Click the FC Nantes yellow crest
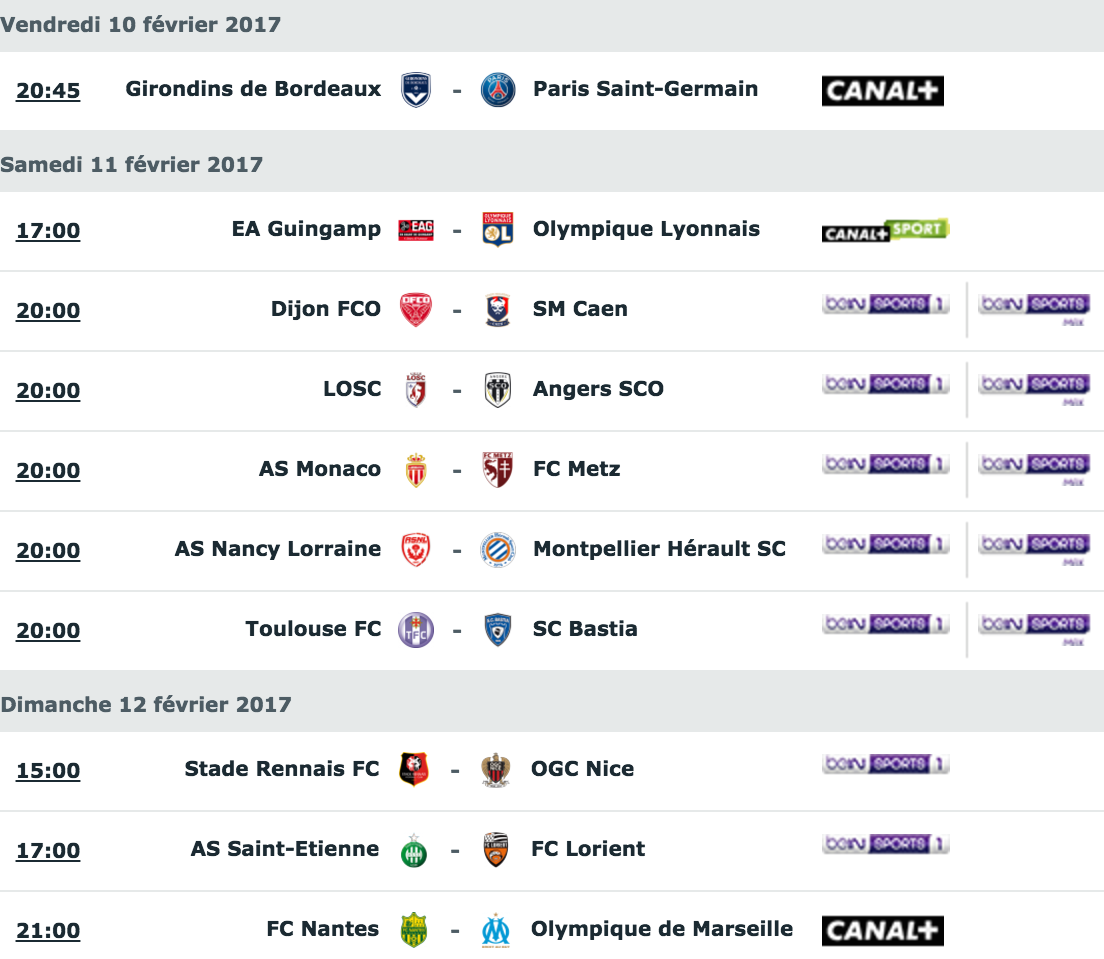The height and width of the screenshot is (959, 1104). [x=414, y=930]
